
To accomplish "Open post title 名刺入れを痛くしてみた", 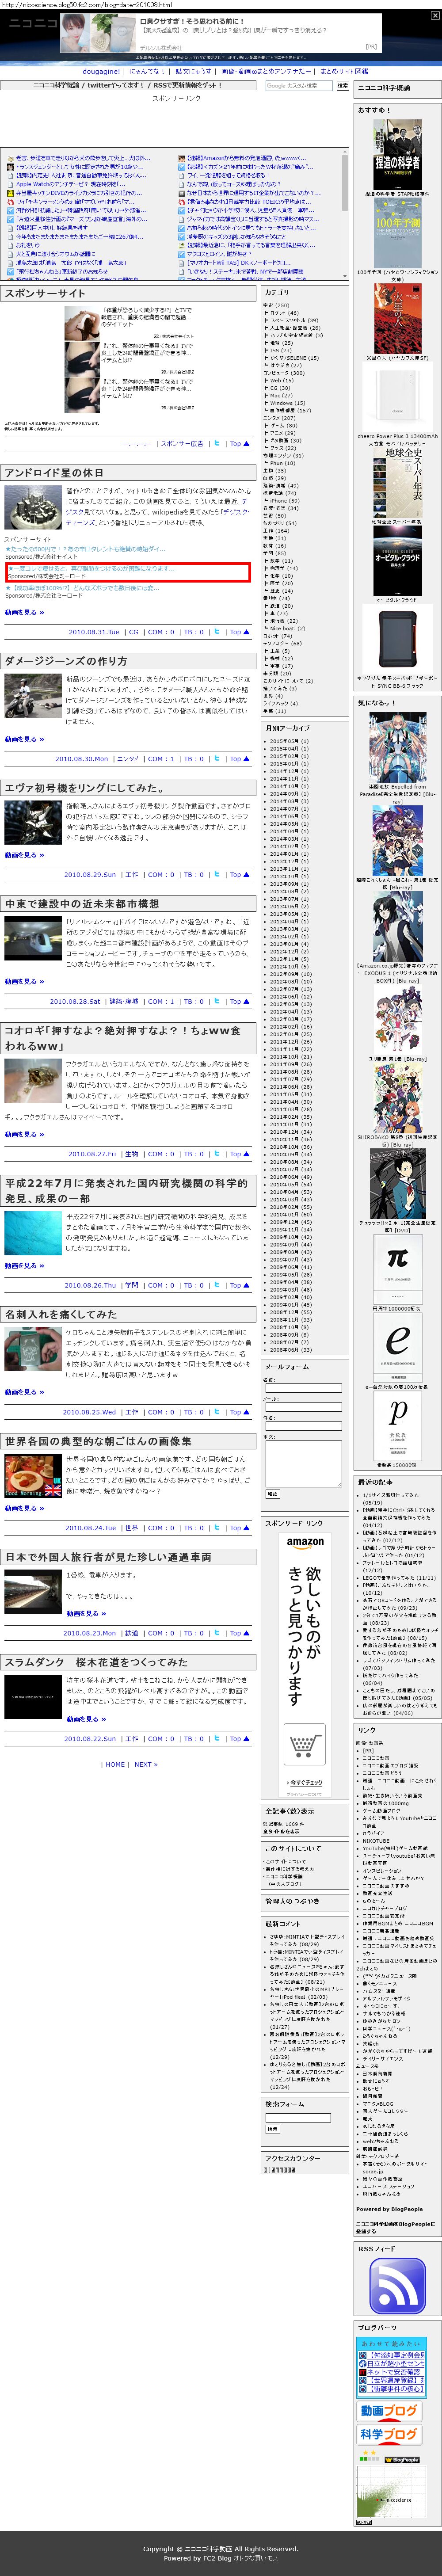I will click(x=61, y=1314).
